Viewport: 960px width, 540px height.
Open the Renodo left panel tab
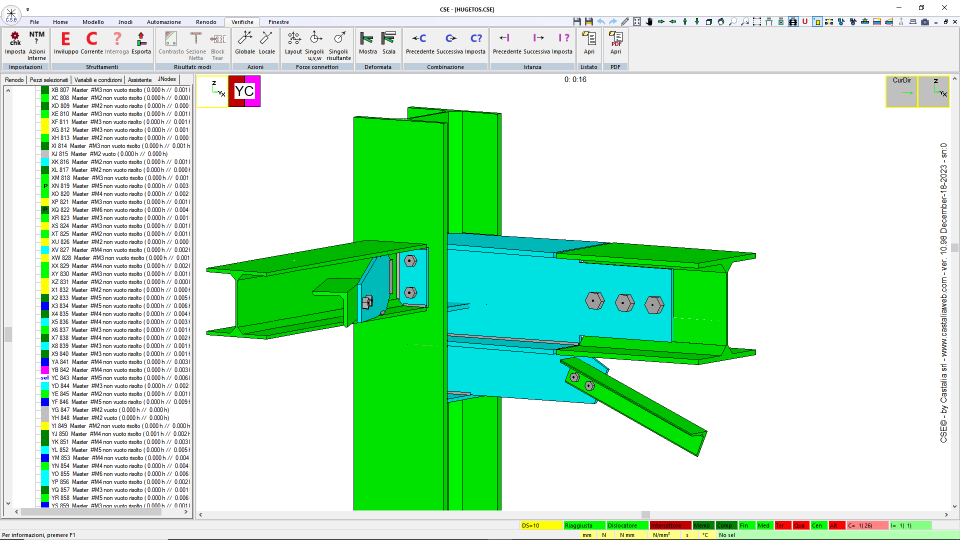(14, 80)
